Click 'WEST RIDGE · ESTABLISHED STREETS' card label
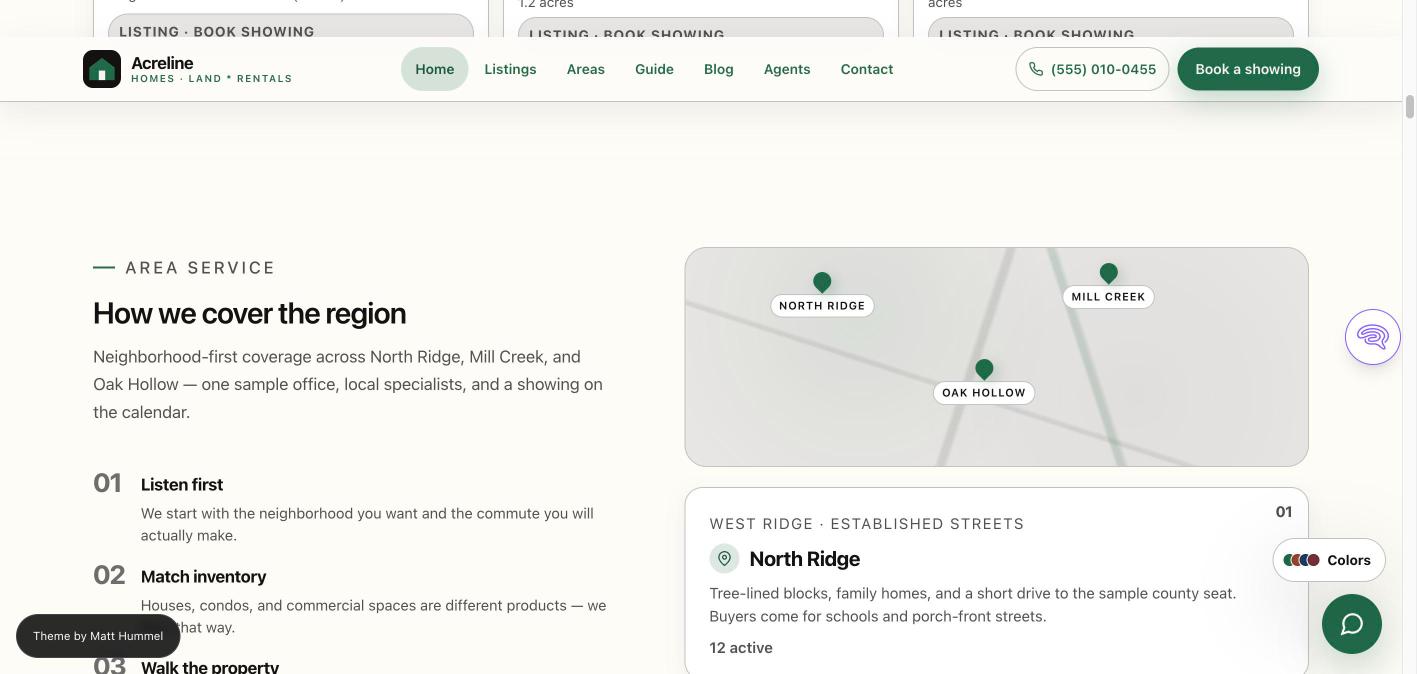This screenshot has width=1417, height=674. coord(867,524)
